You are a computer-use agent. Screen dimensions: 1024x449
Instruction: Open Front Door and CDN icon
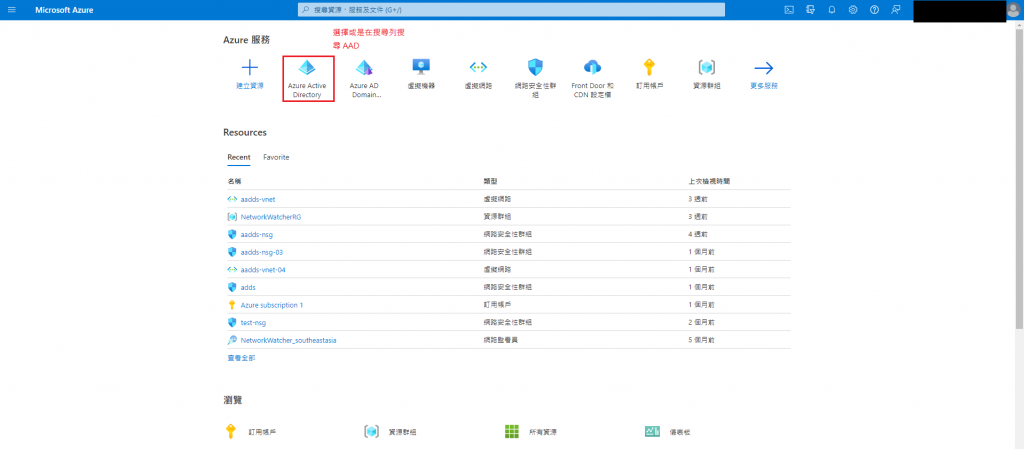click(x=592, y=67)
